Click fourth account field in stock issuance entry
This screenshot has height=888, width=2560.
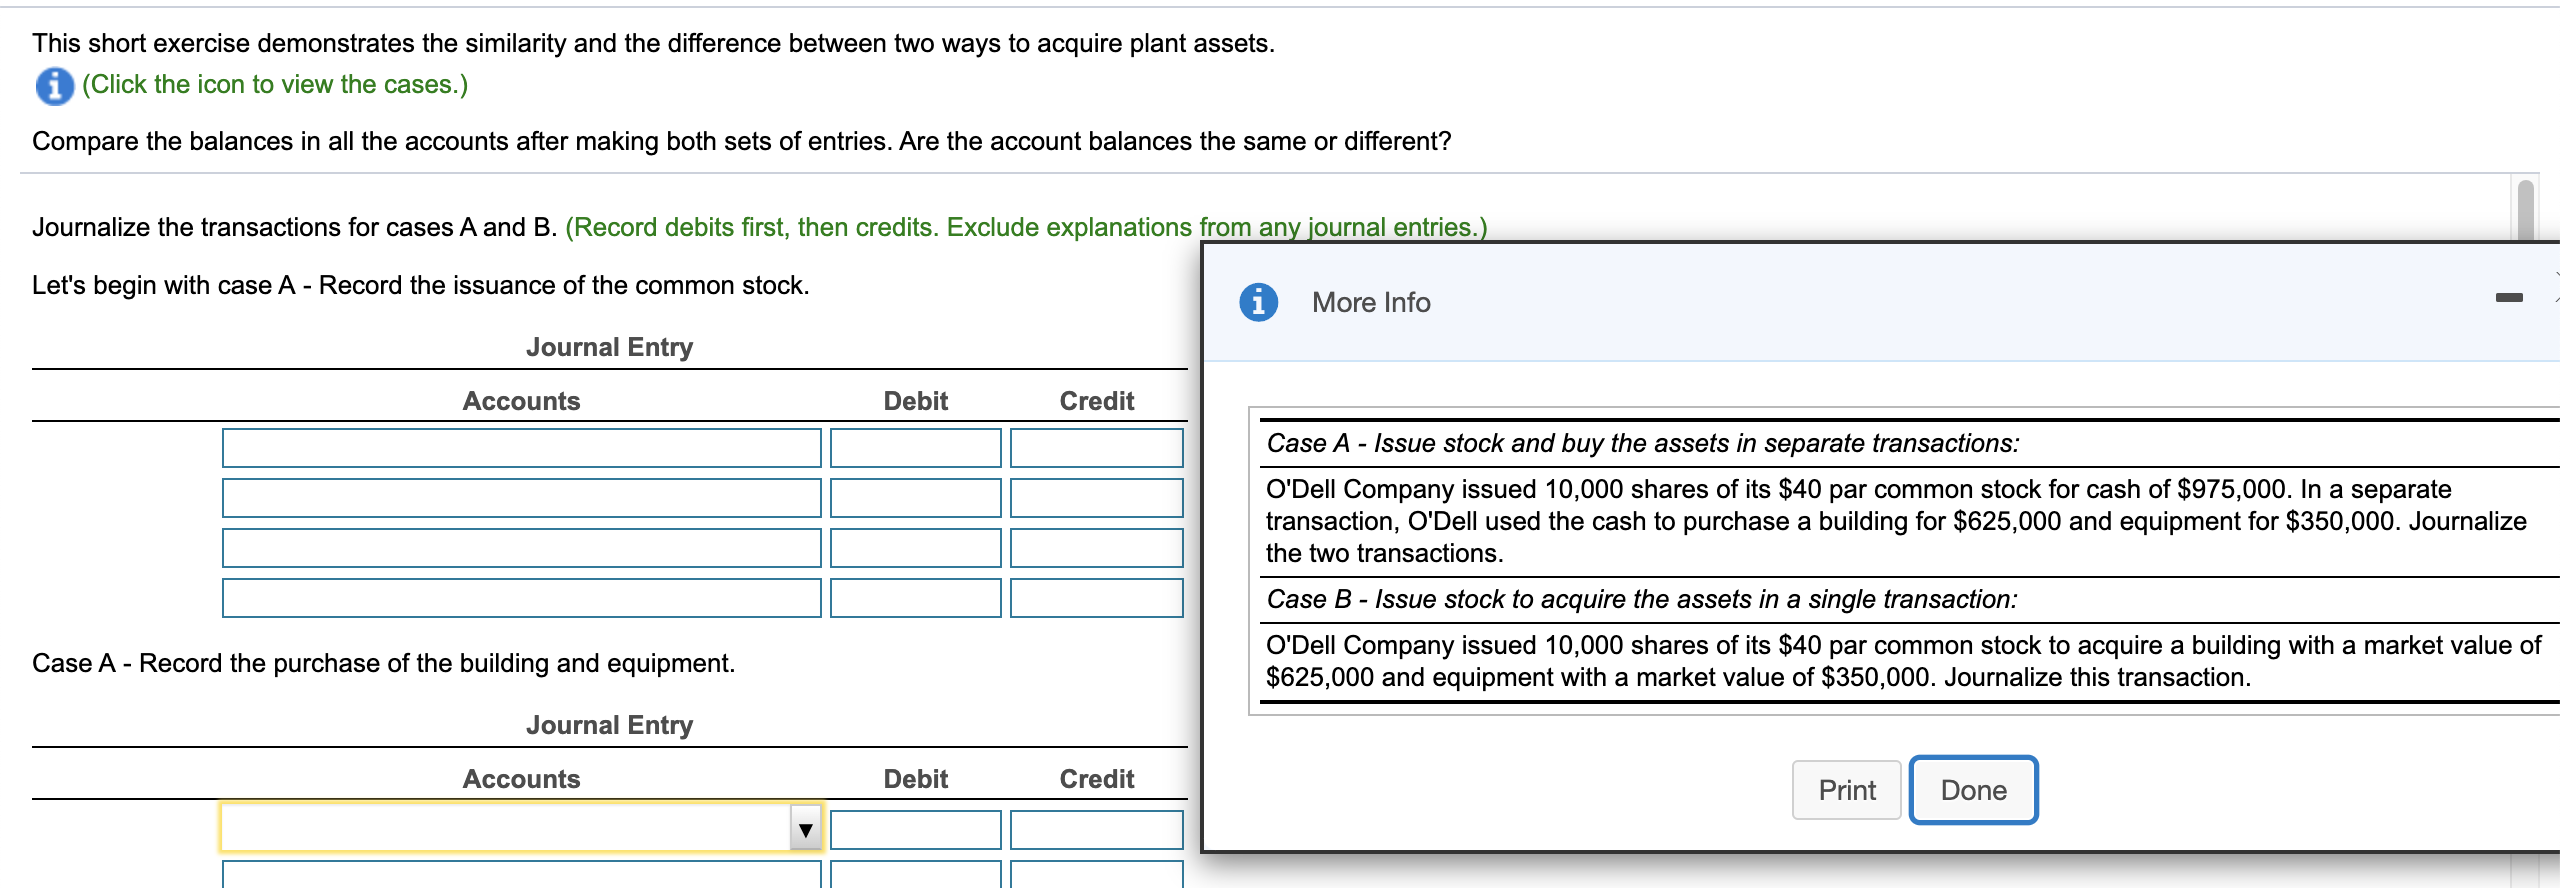click(x=521, y=598)
